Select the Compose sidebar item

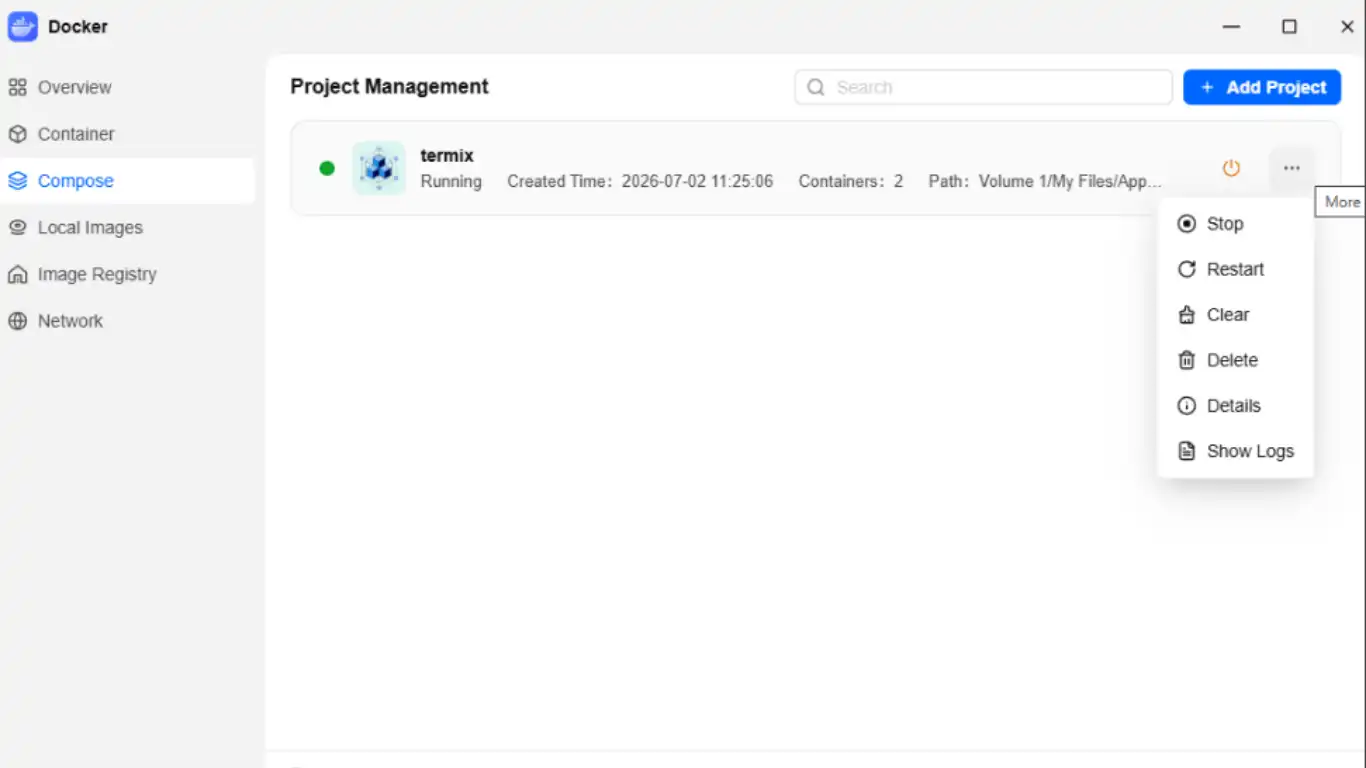click(127, 181)
